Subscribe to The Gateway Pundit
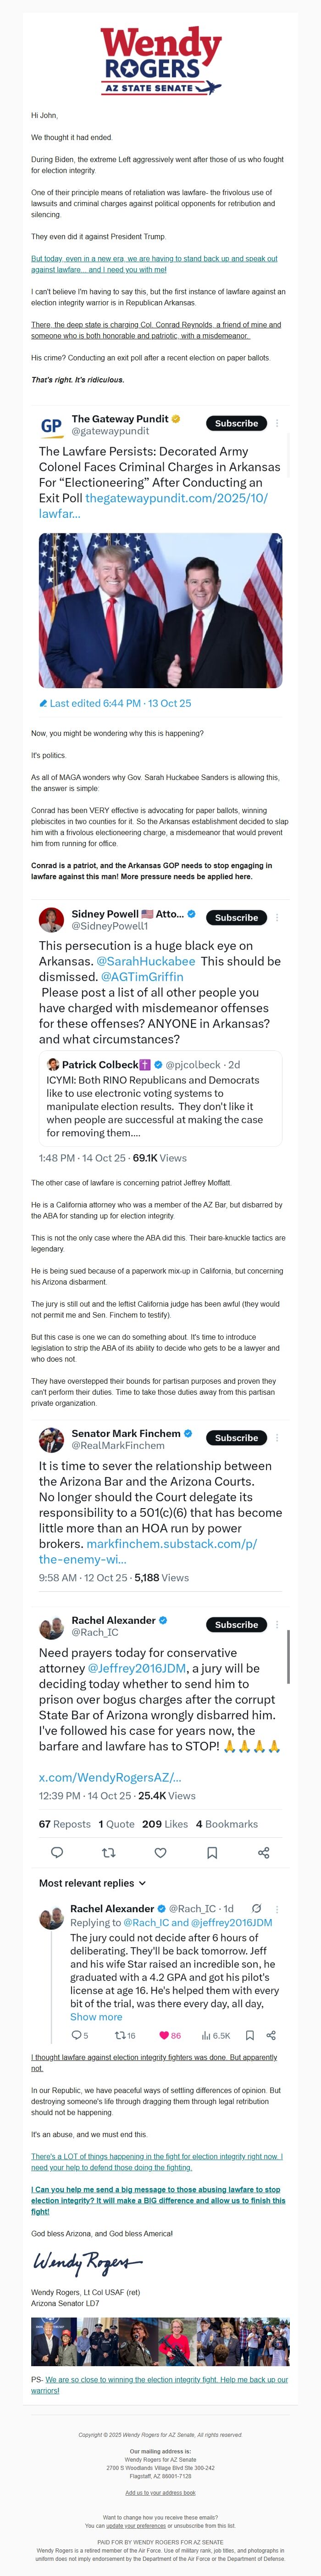 236,423
